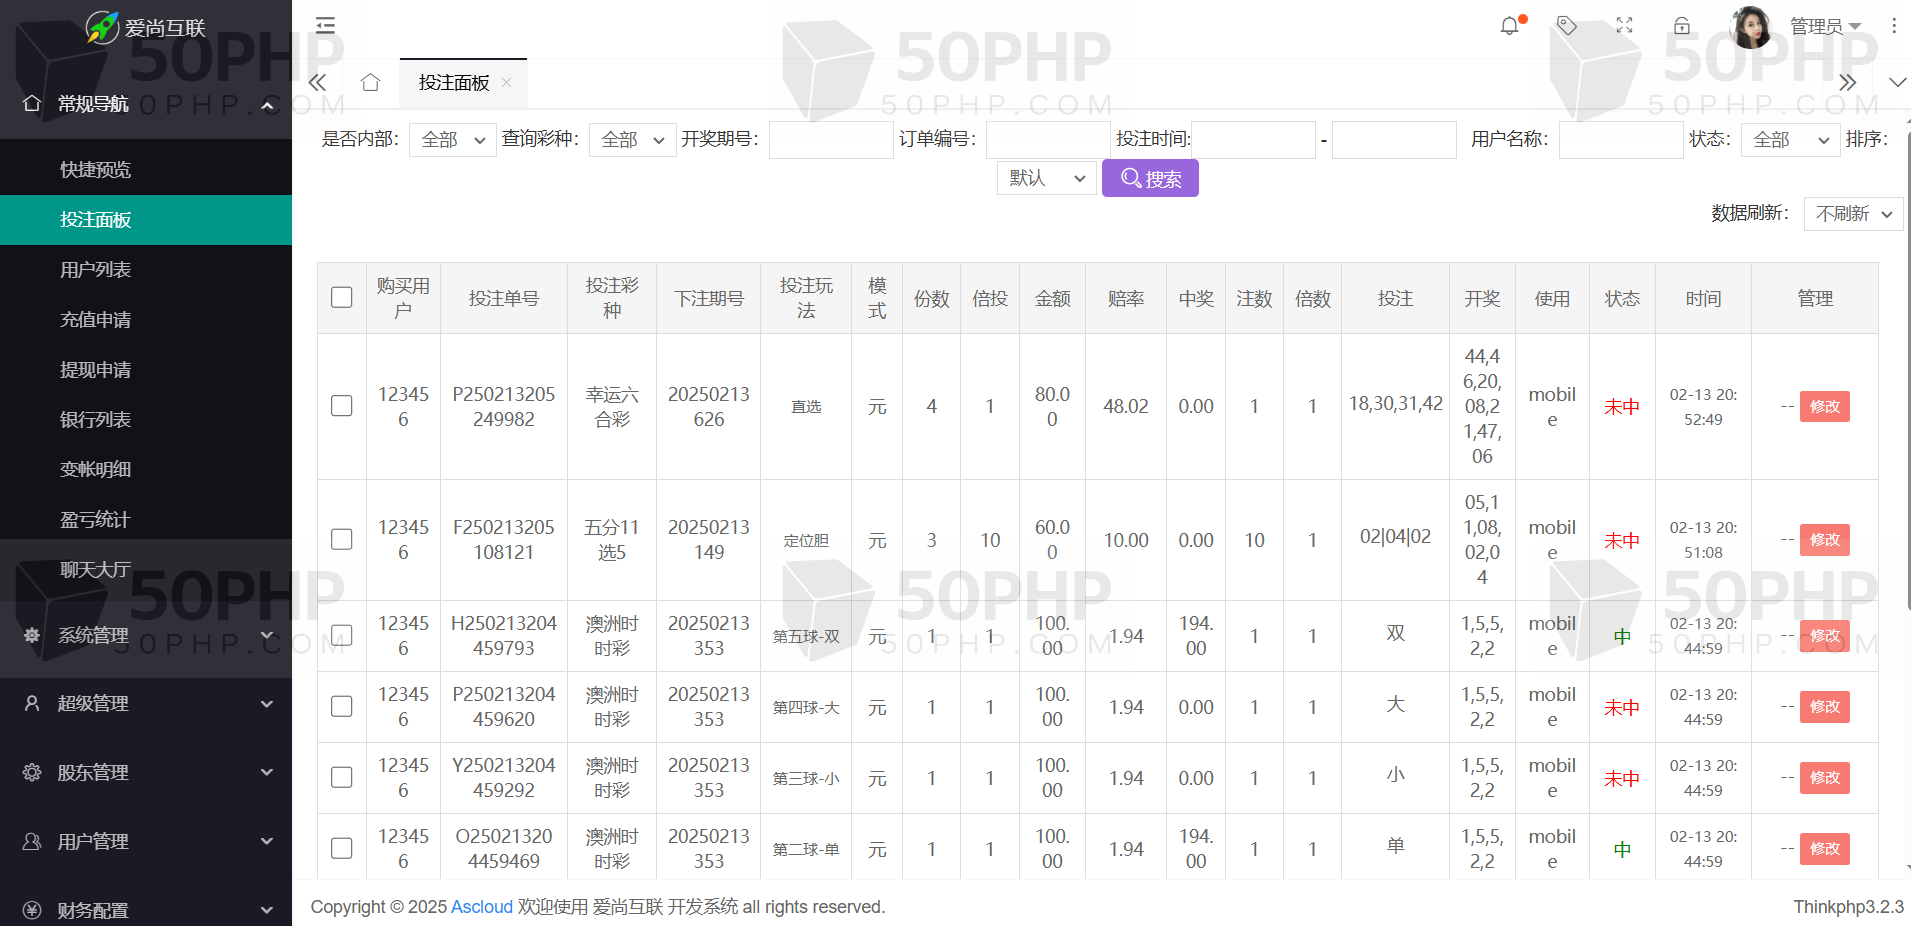This screenshot has height=926, width=1911.
Task: Open 充值申请 in the sidebar
Action: pyautogui.click(x=96, y=320)
